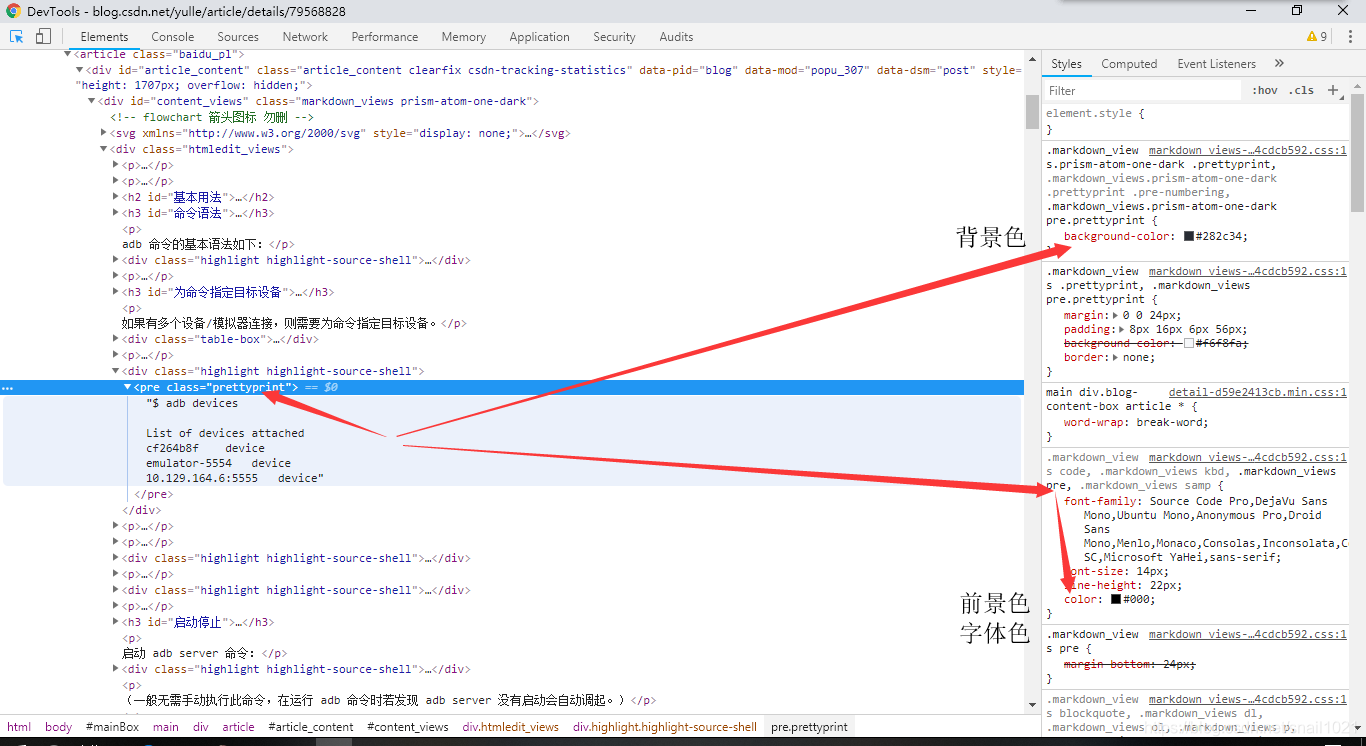Click the ellipsis beside the selected pre element

8,387
